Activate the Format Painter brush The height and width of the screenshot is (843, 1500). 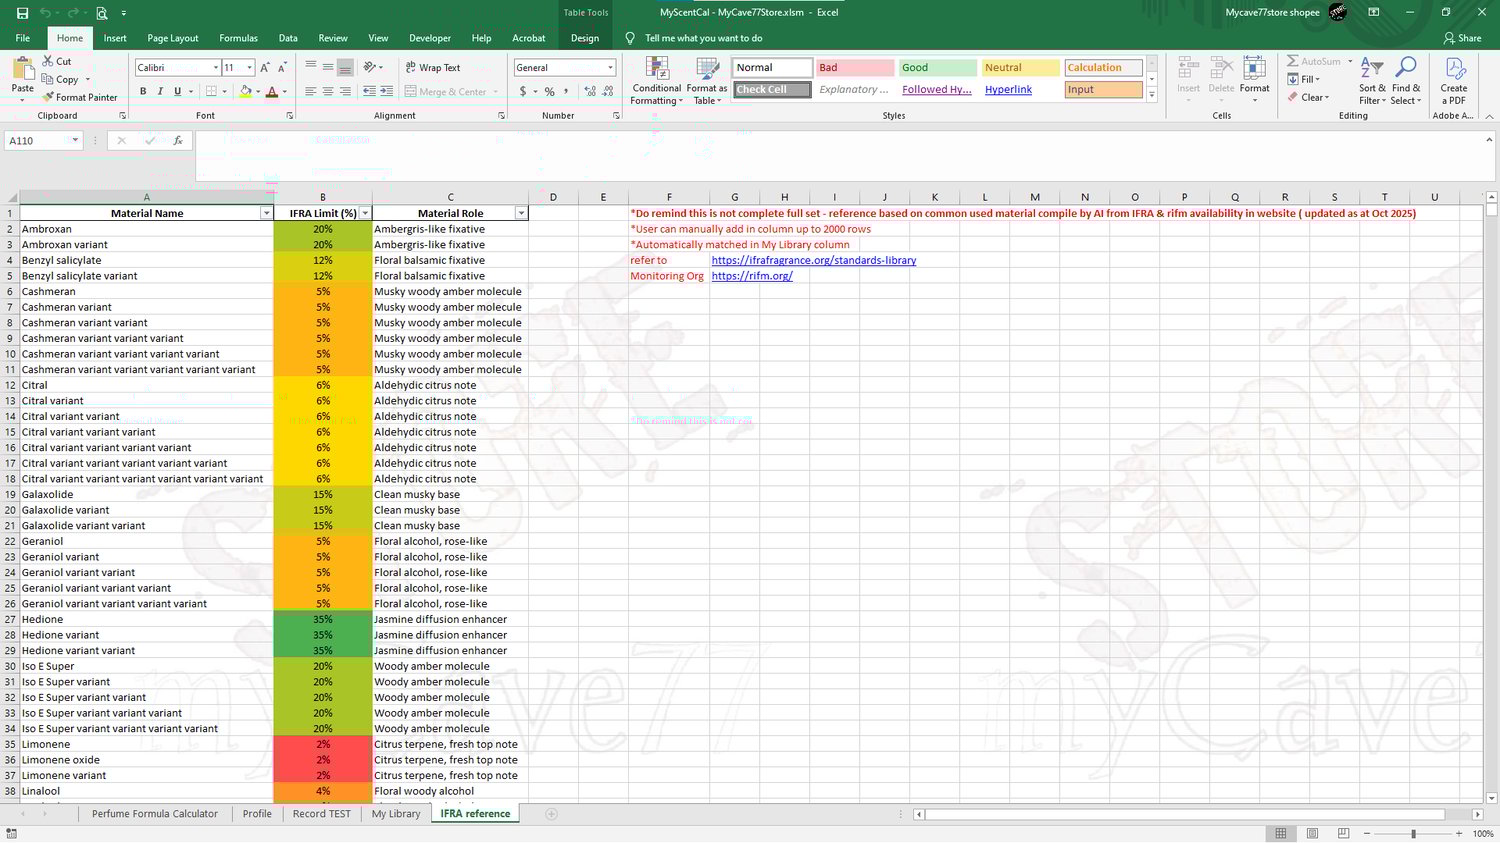80,97
